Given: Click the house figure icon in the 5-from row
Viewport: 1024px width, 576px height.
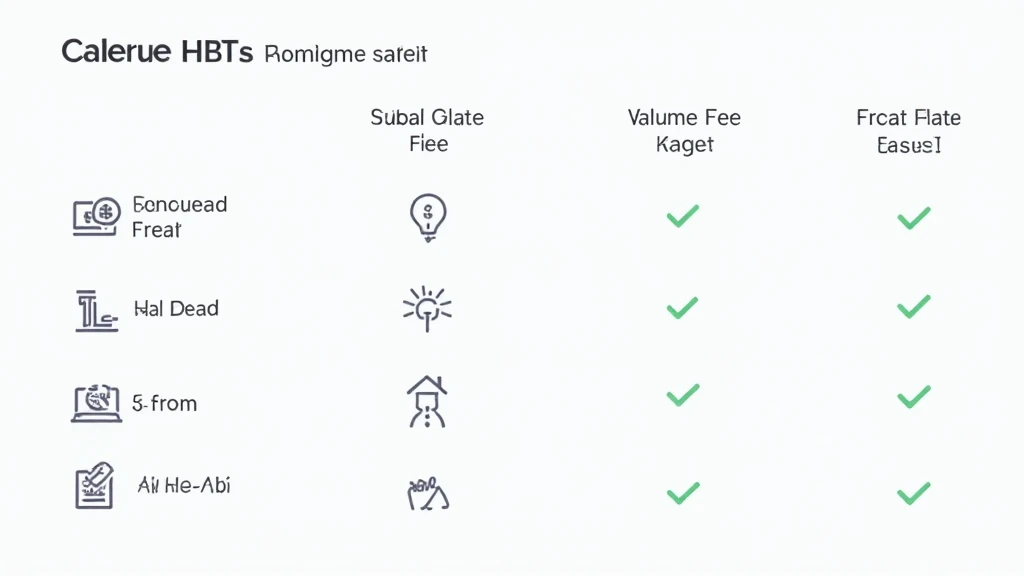Looking at the screenshot, I should 427,402.
